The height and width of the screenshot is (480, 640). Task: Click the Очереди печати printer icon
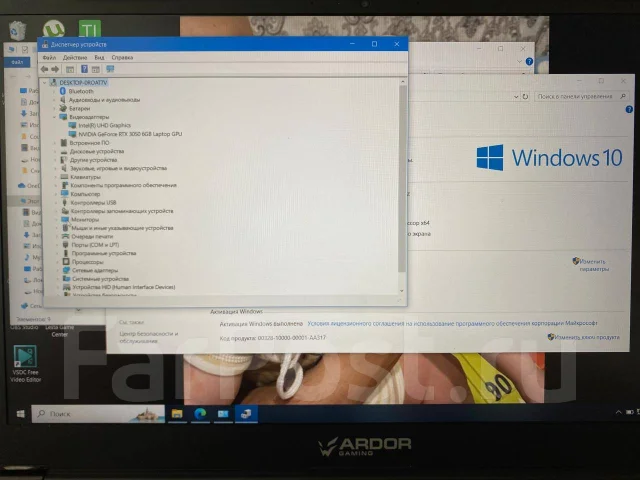[65, 236]
